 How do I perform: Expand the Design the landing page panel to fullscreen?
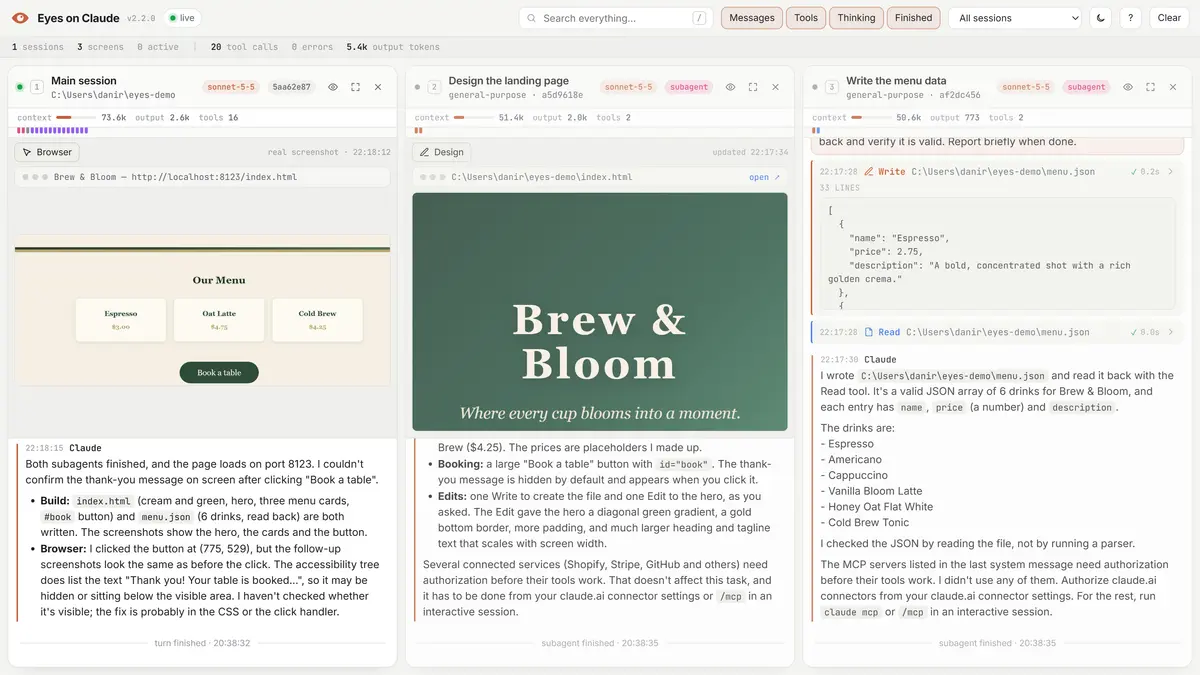pos(753,87)
